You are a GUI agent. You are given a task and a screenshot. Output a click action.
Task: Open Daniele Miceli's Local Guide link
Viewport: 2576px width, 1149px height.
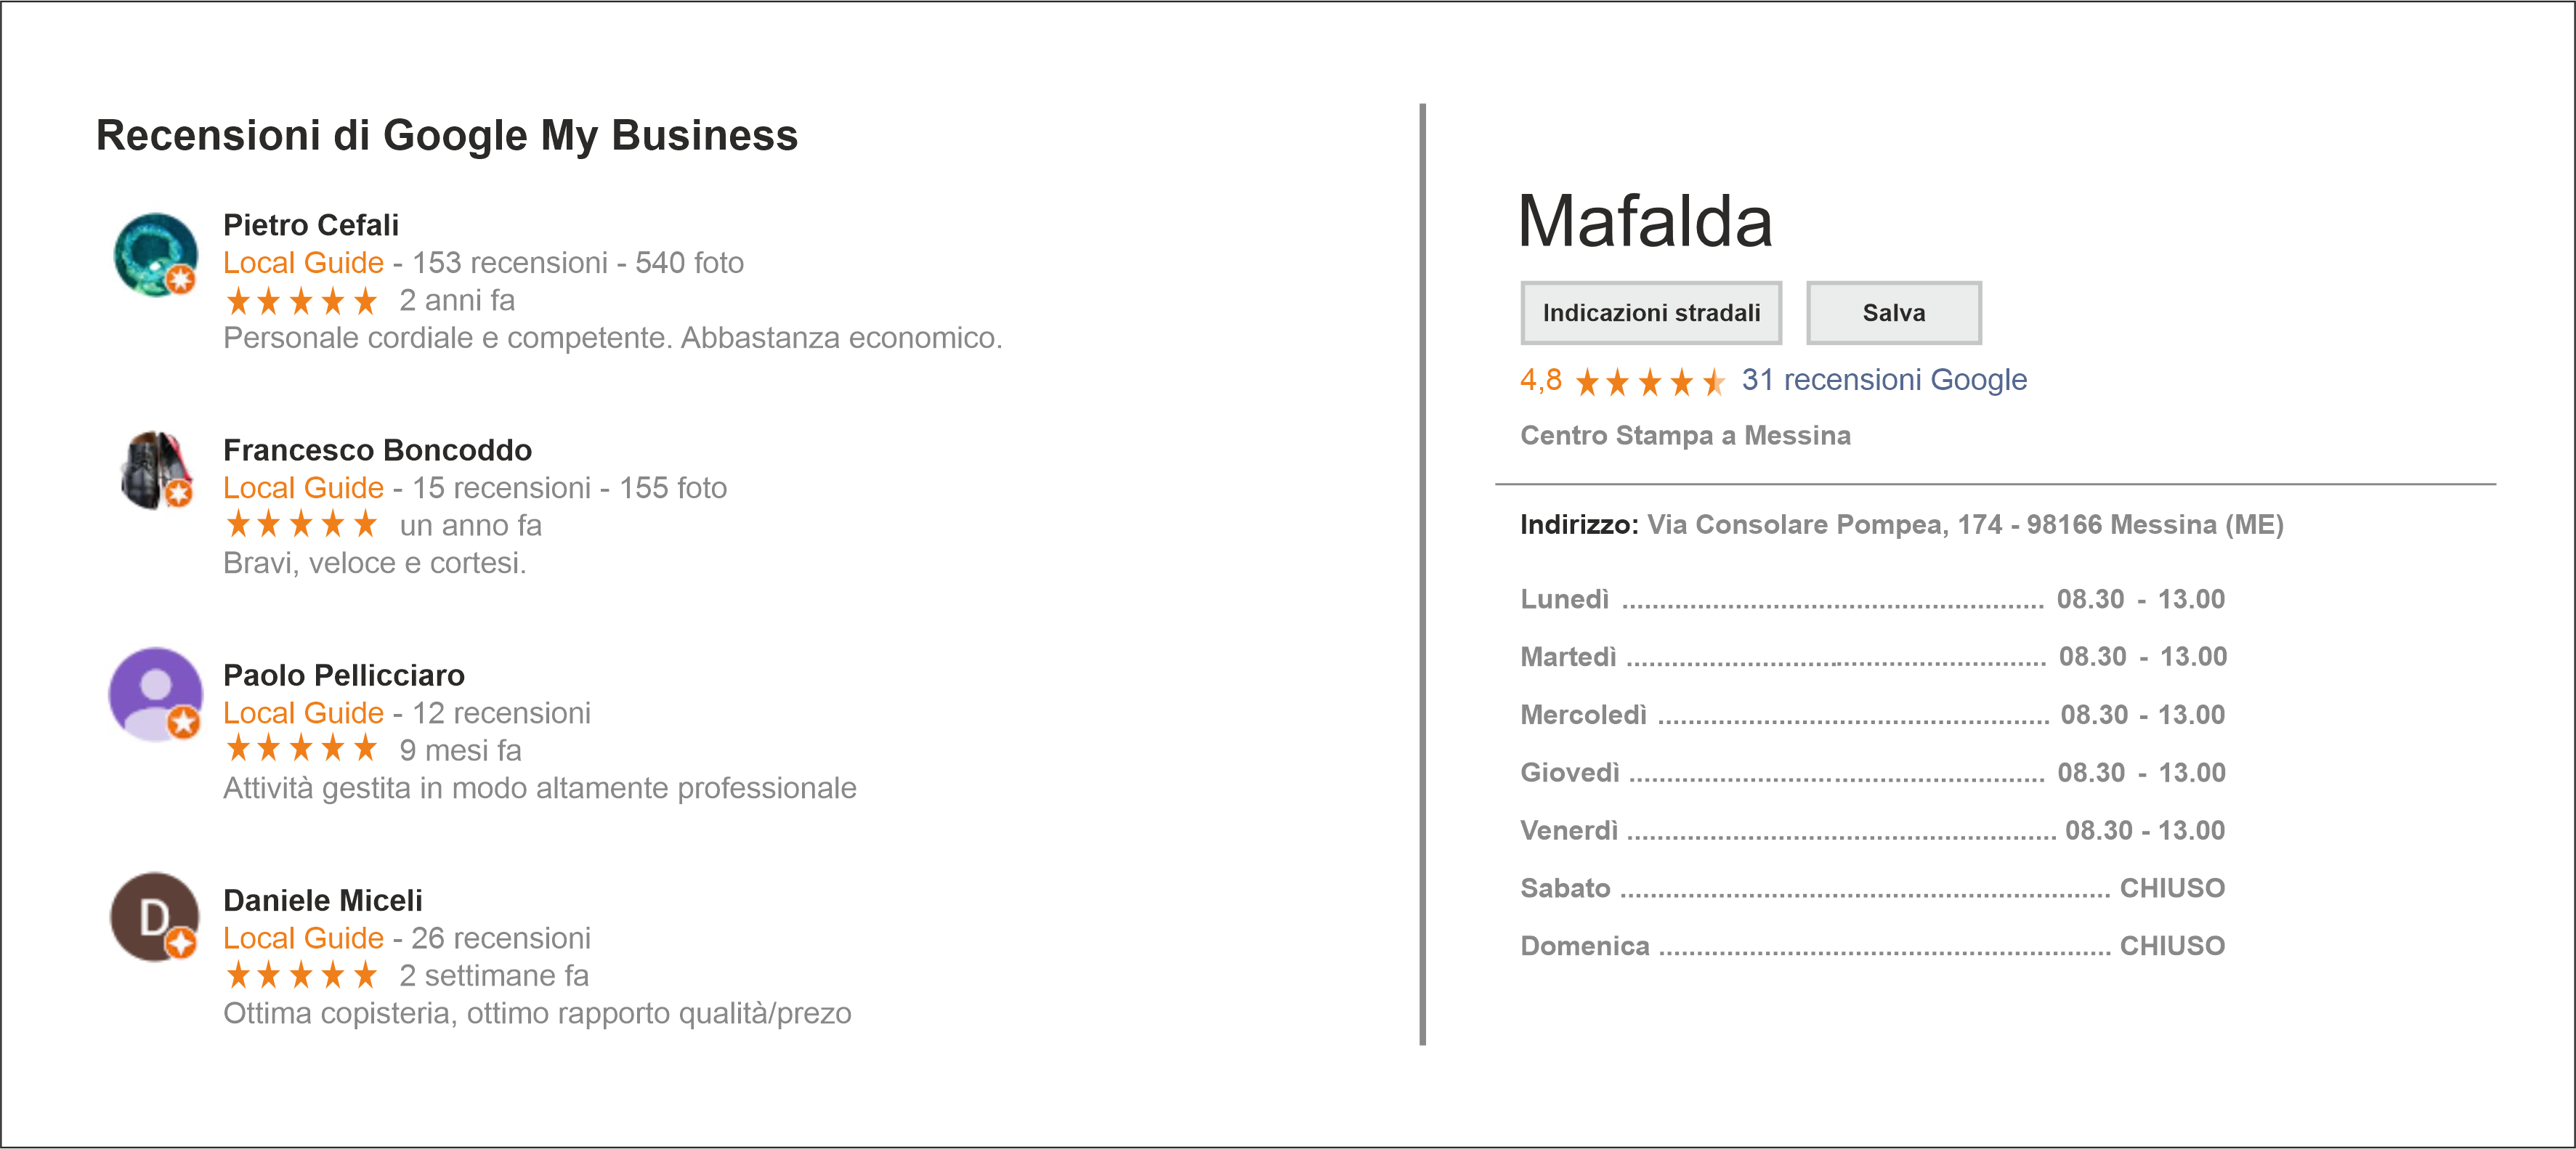(x=303, y=937)
